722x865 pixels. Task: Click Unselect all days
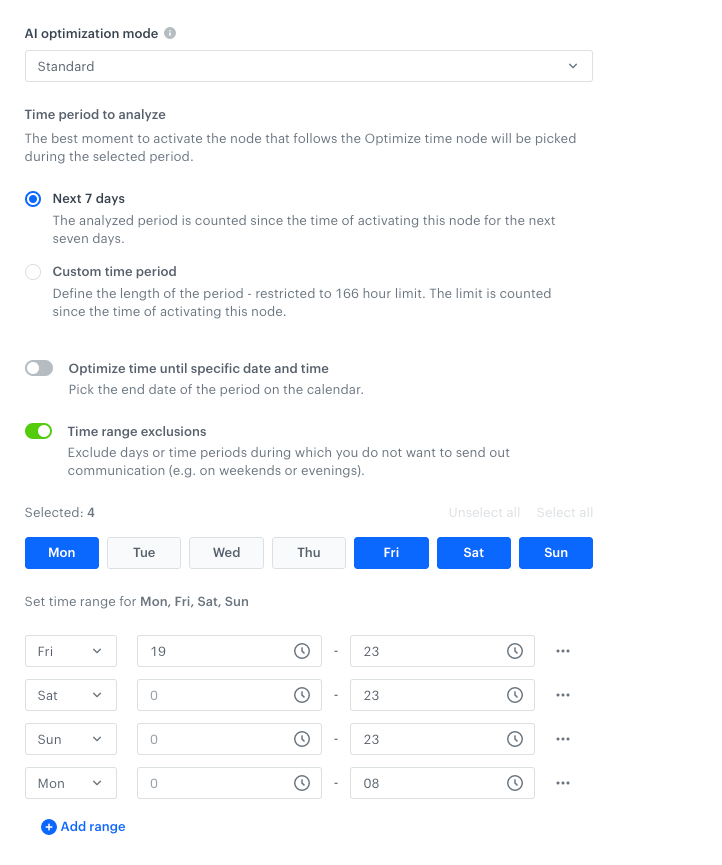pyautogui.click(x=484, y=513)
